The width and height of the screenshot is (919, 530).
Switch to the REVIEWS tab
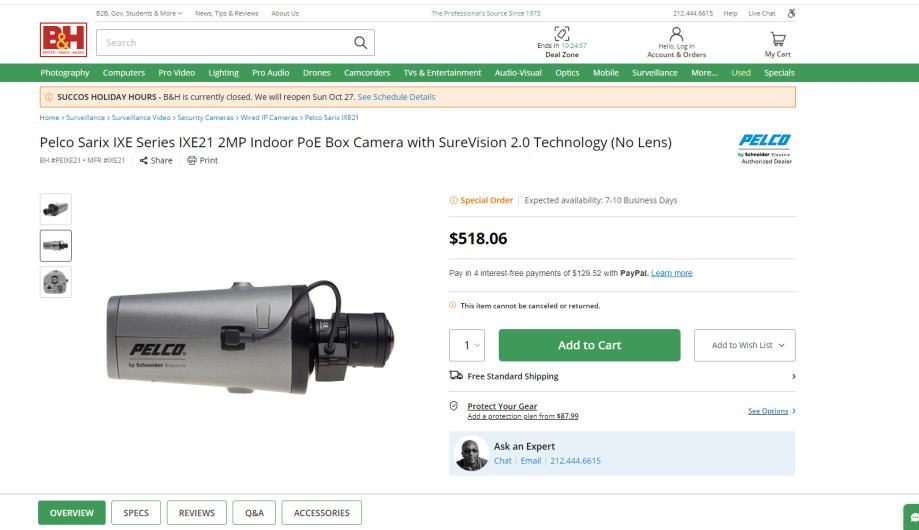[196, 513]
